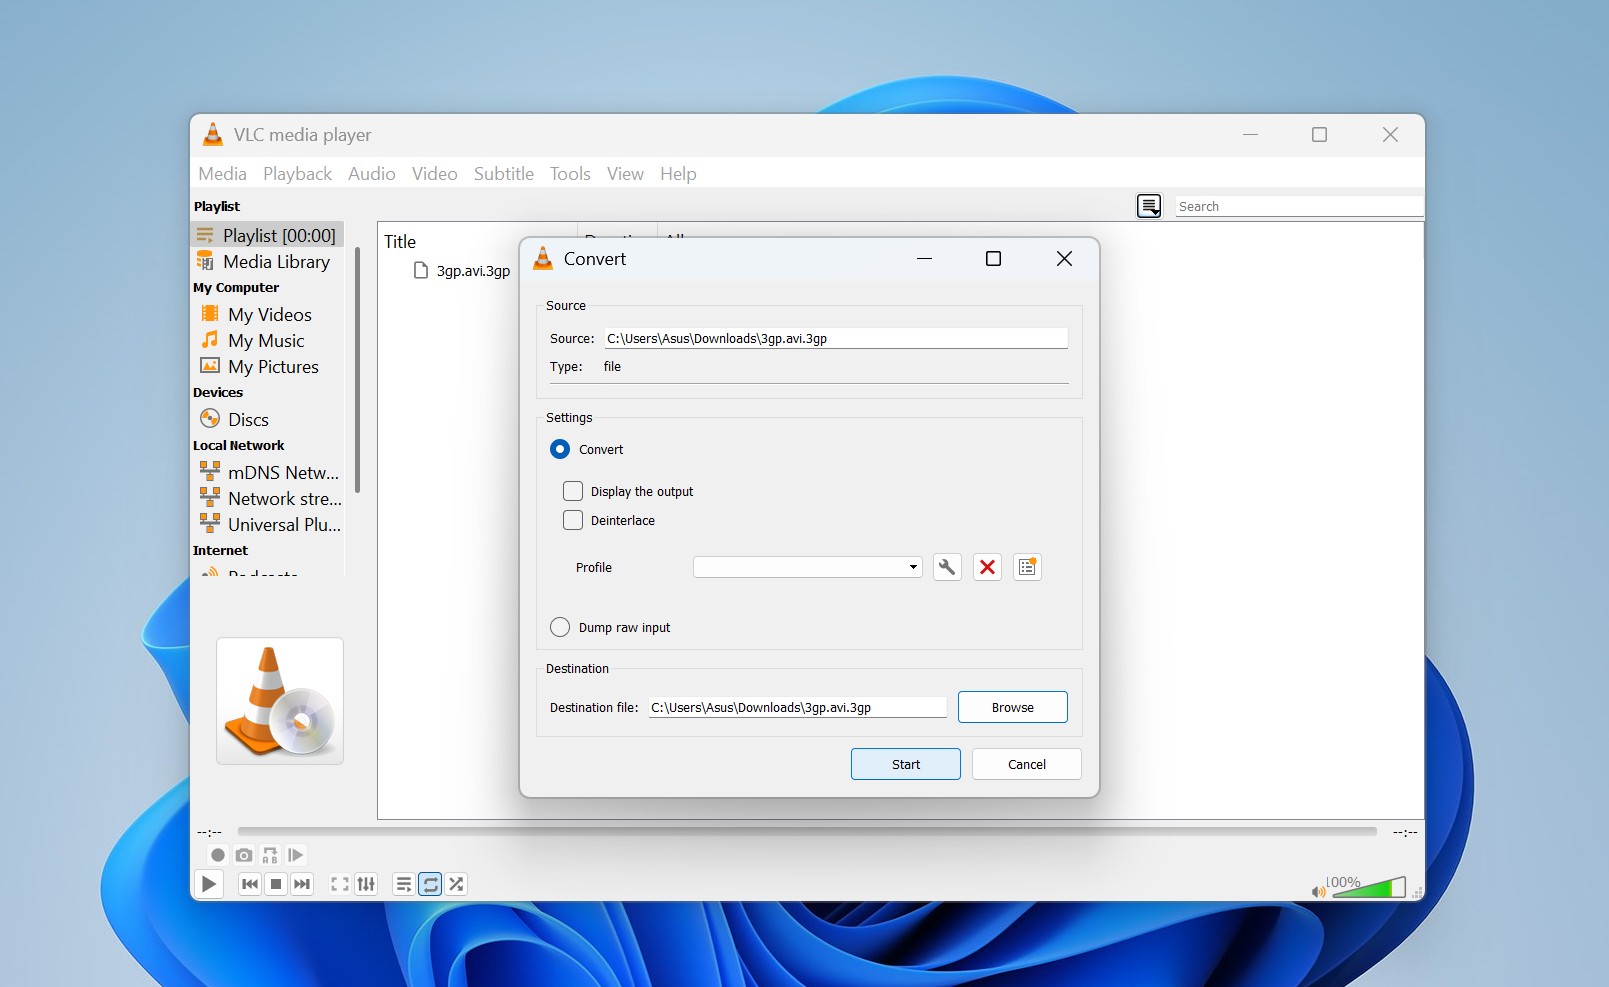Click the playlist Search field

[1298, 206]
